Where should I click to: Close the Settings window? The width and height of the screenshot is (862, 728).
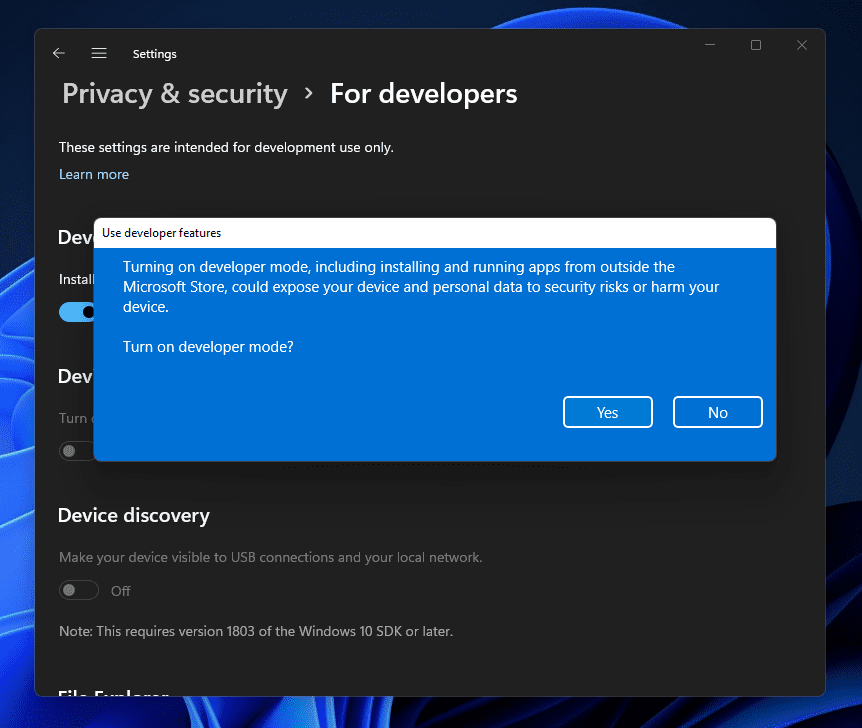click(x=802, y=45)
